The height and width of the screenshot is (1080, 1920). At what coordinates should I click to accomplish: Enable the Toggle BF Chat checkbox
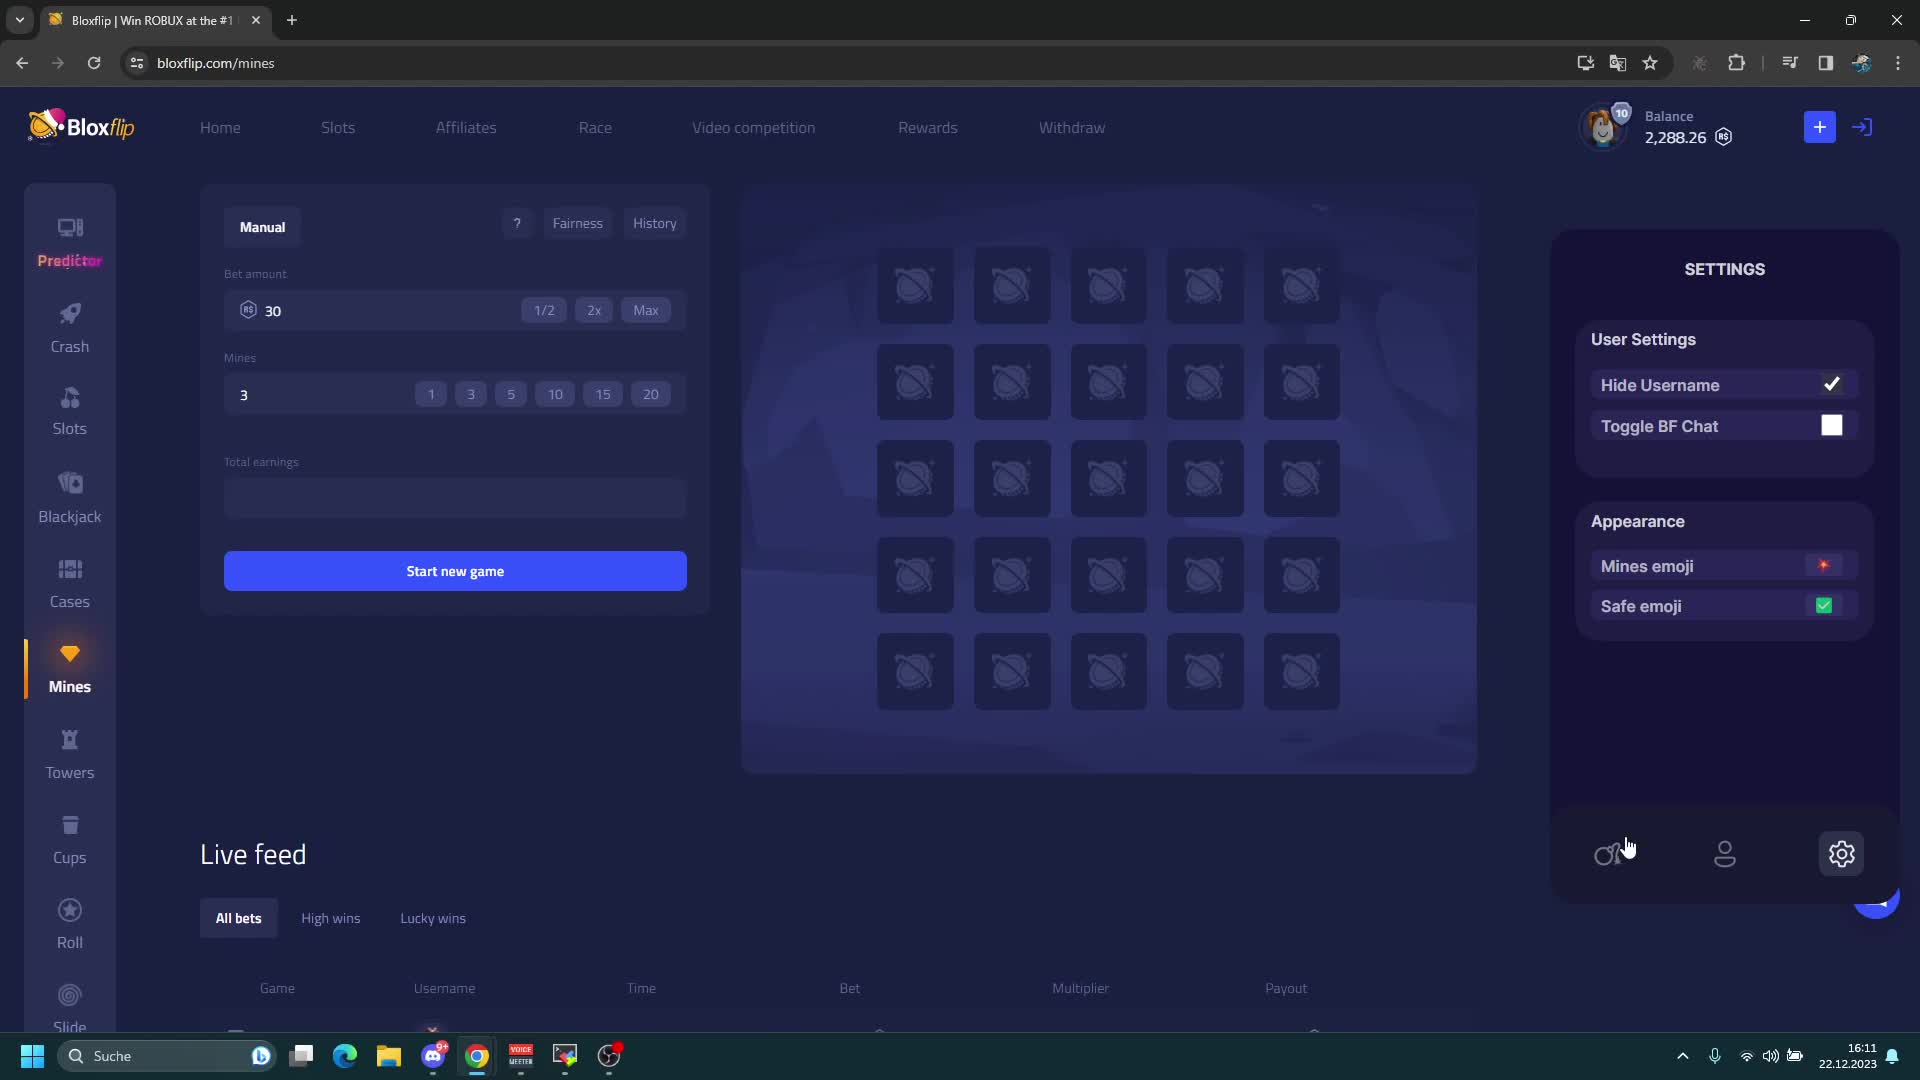pos(1831,426)
